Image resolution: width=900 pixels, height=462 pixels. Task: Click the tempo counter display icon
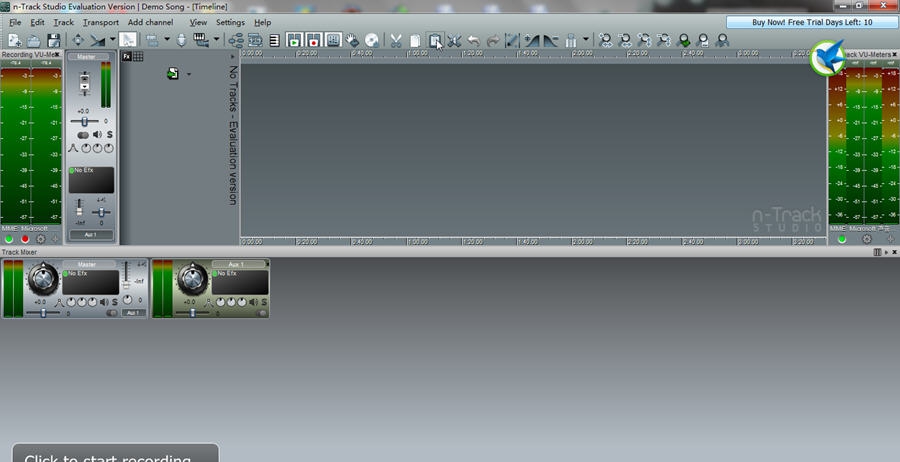(x=255, y=40)
